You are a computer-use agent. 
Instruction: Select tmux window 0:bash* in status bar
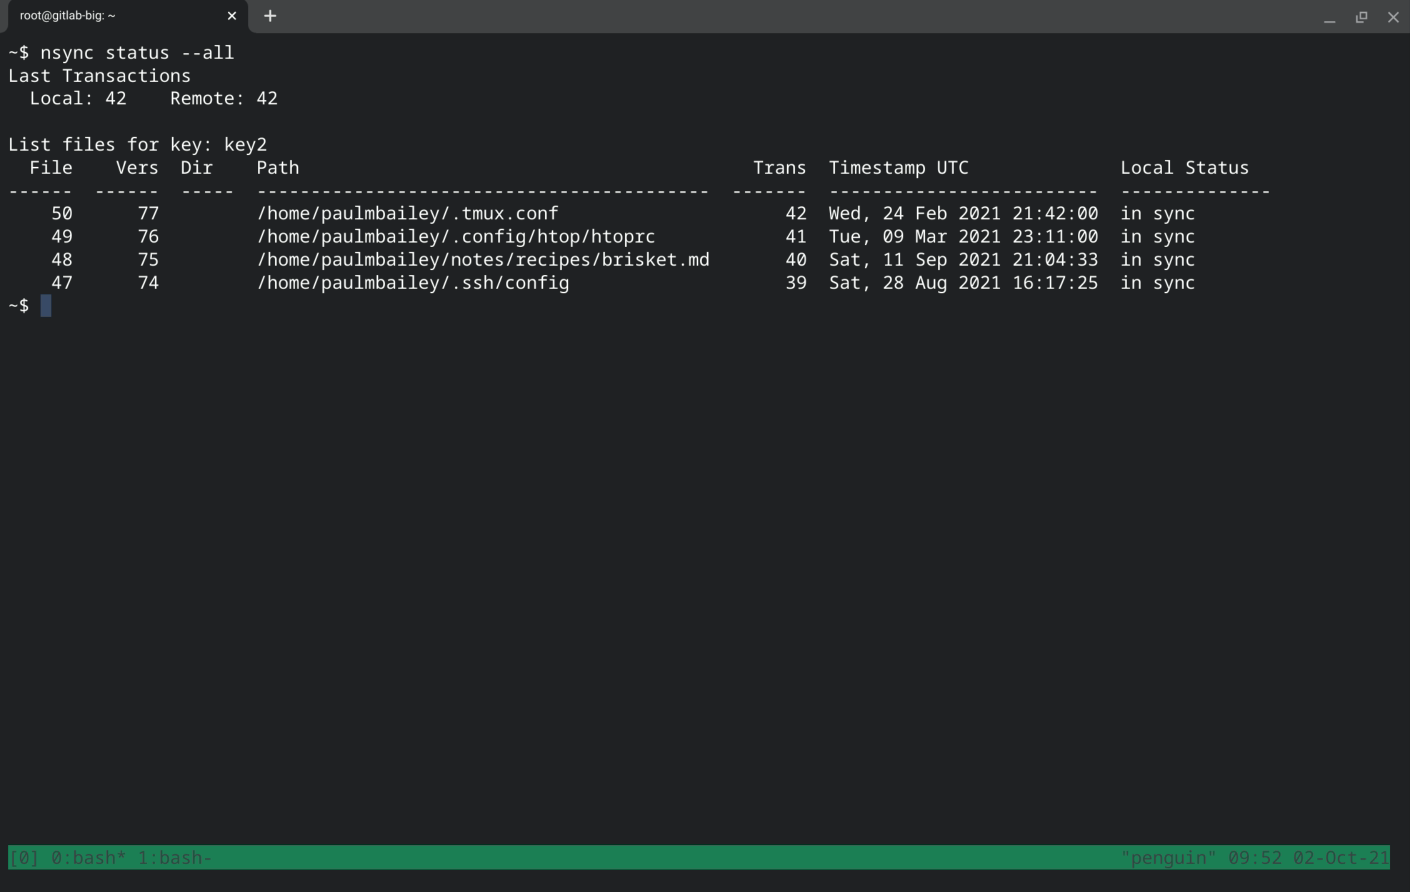point(89,858)
